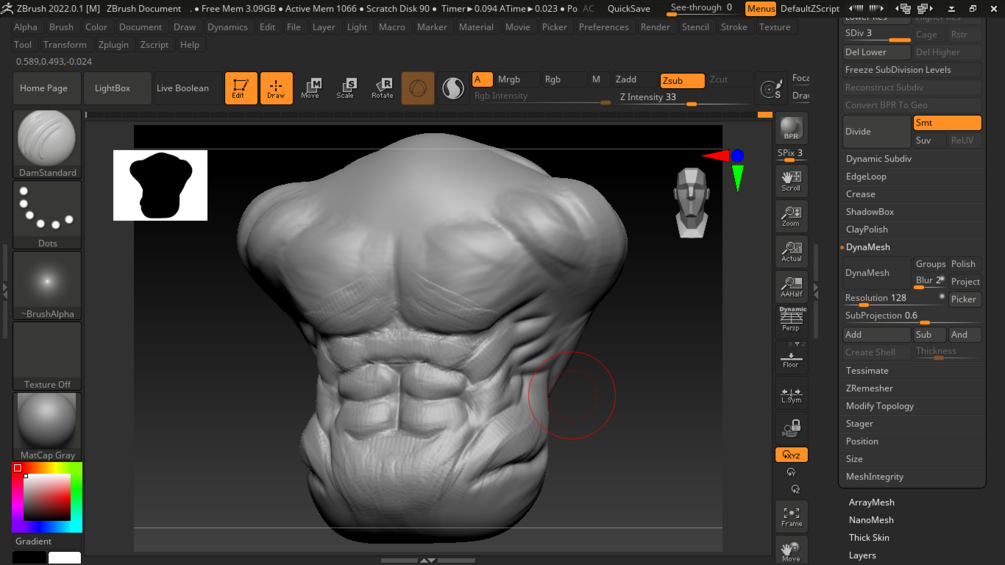Image resolution: width=1005 pixels, height=565 pixels.
Task: Expand the EdgeLoop section
Action: click(866, 177)
